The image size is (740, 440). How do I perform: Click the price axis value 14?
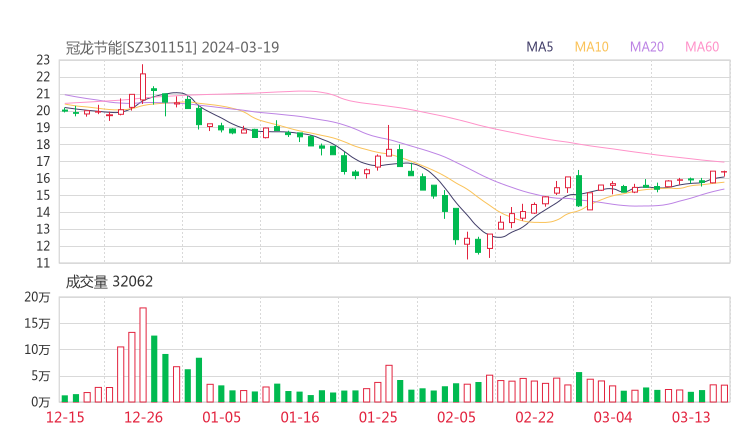43,212
